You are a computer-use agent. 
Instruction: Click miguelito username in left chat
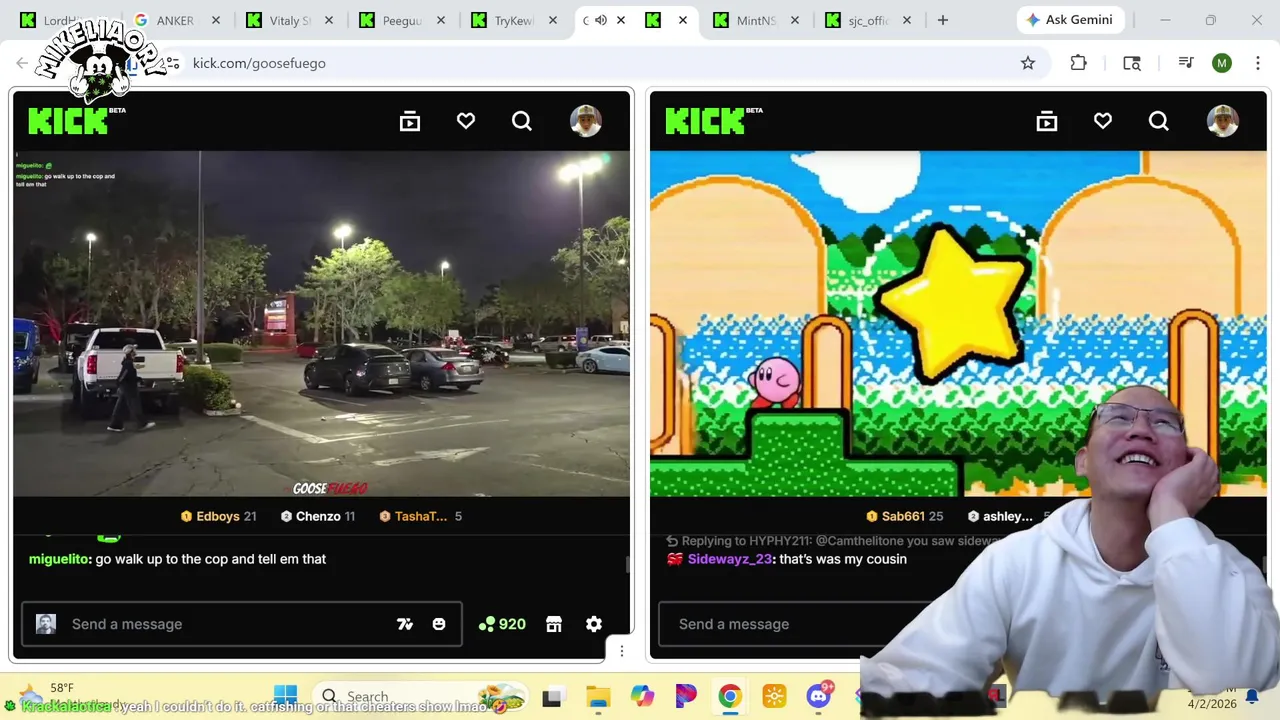[x=59, y=559]
